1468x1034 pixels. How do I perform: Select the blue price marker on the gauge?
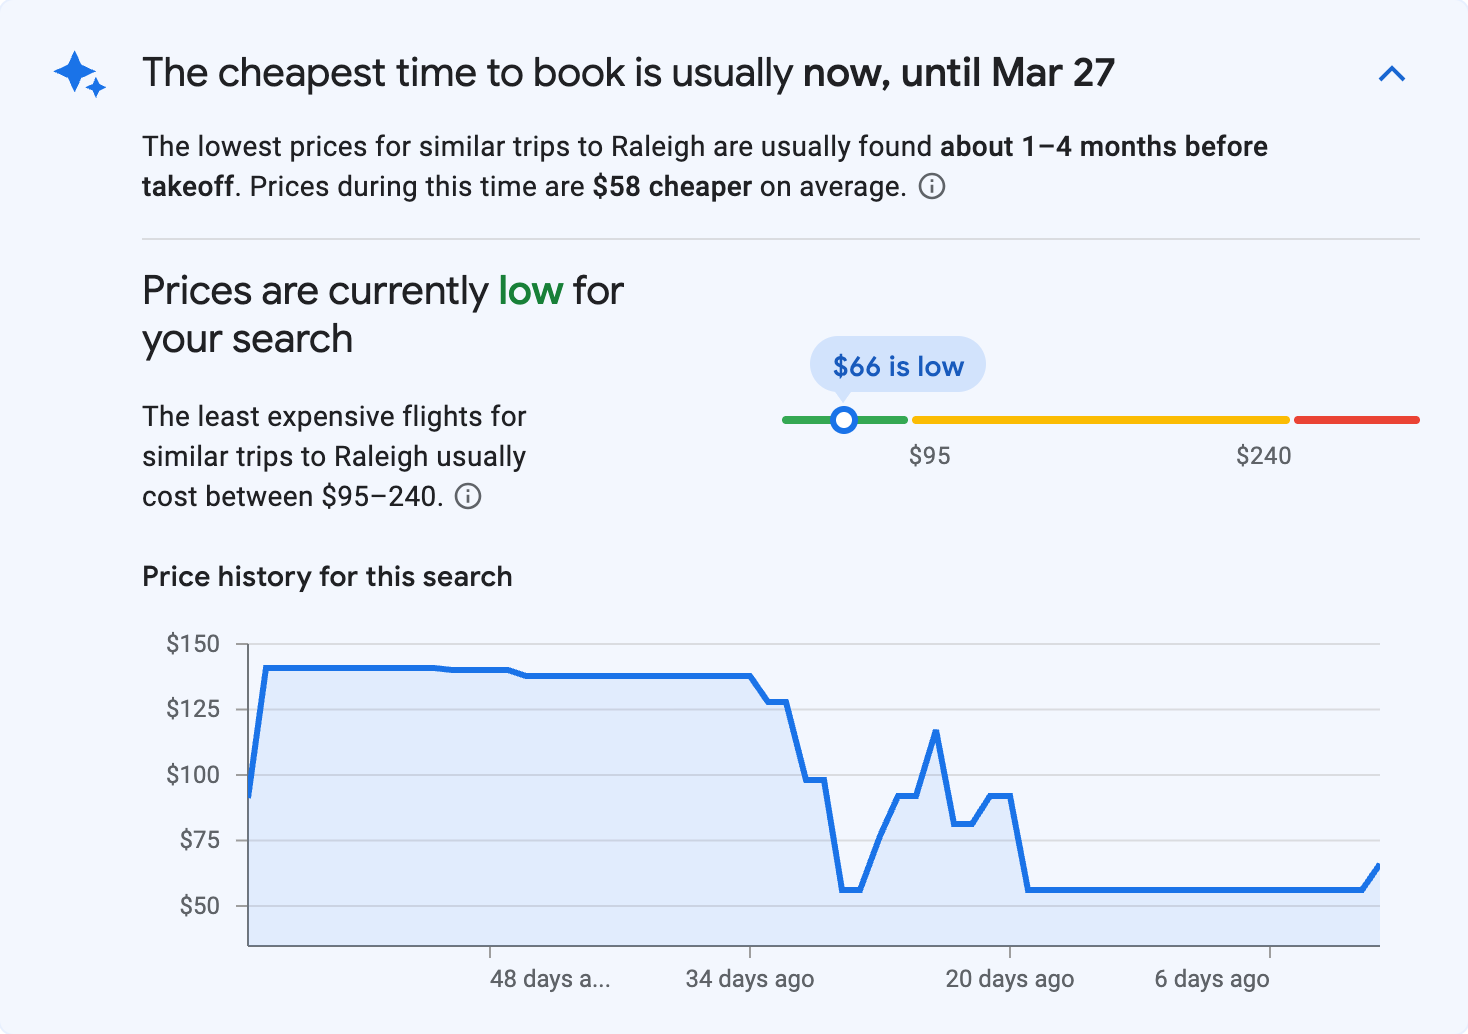pos(844,420)
